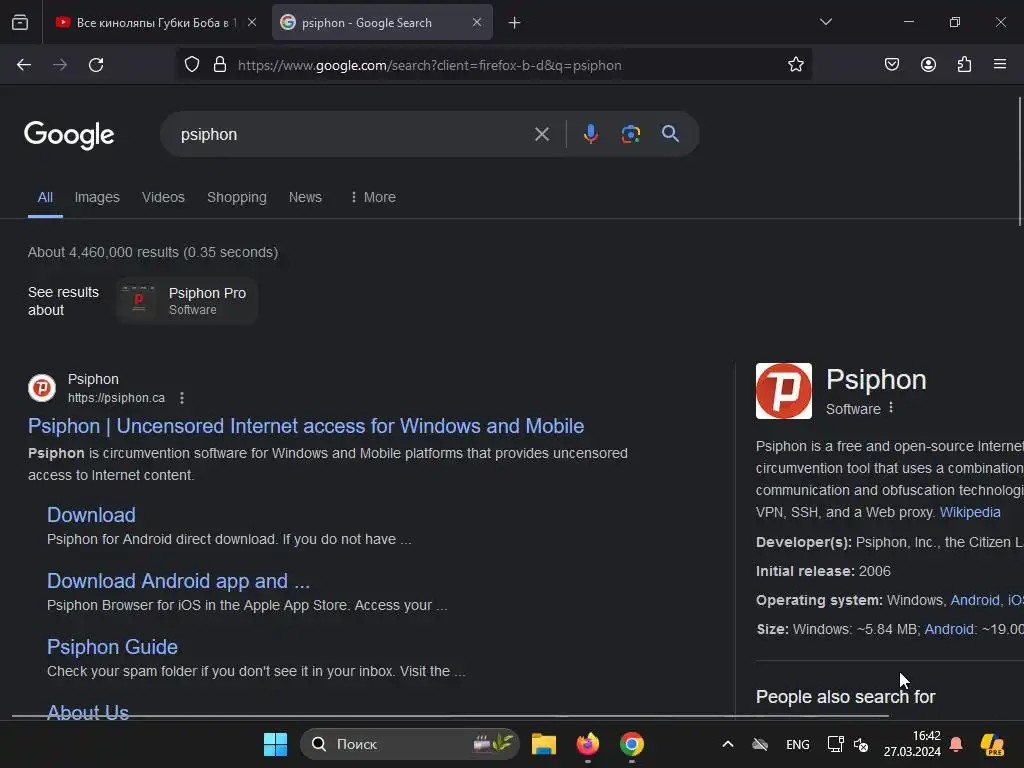Viewport: 1024px width, 768px height.
Task: Open the About Us sitelink
Action: (x=88, y=711)
